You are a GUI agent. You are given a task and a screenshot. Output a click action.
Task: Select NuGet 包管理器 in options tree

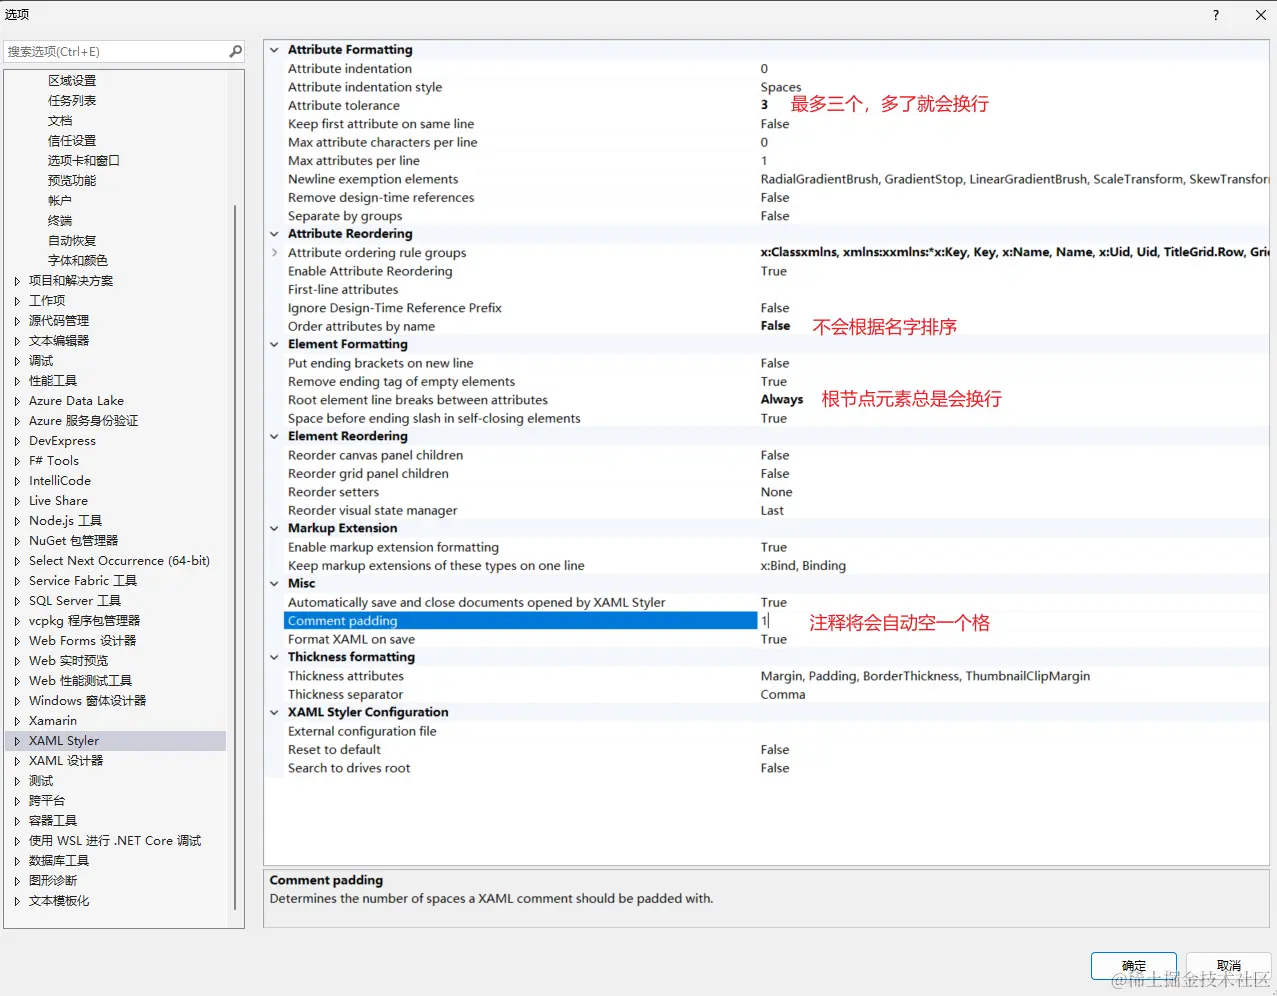(x=73, y=541)
